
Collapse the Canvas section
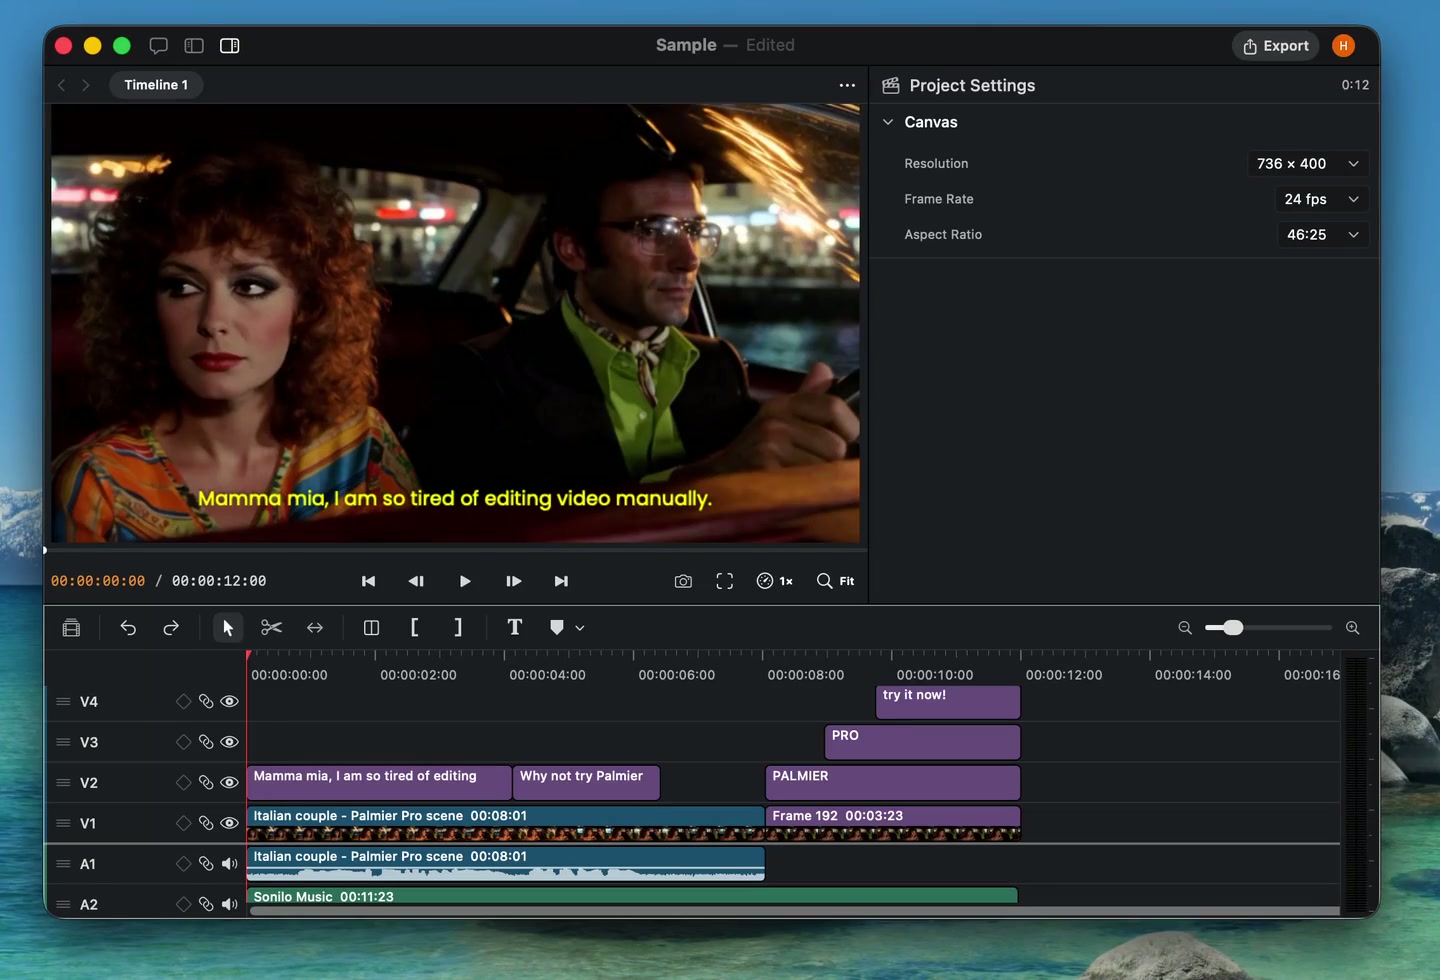click(888, 122)
